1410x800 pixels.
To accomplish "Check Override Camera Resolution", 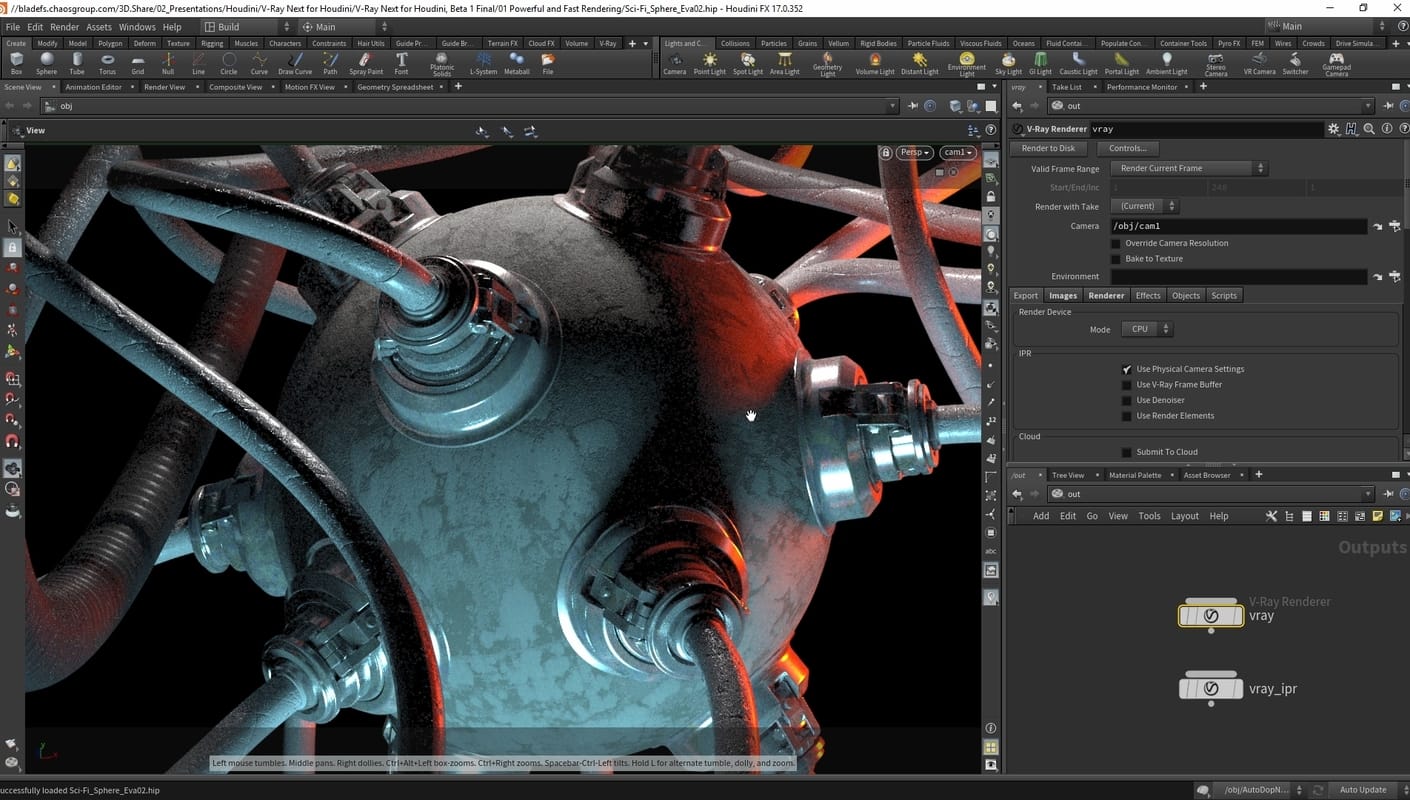I will pos(1116,243).
